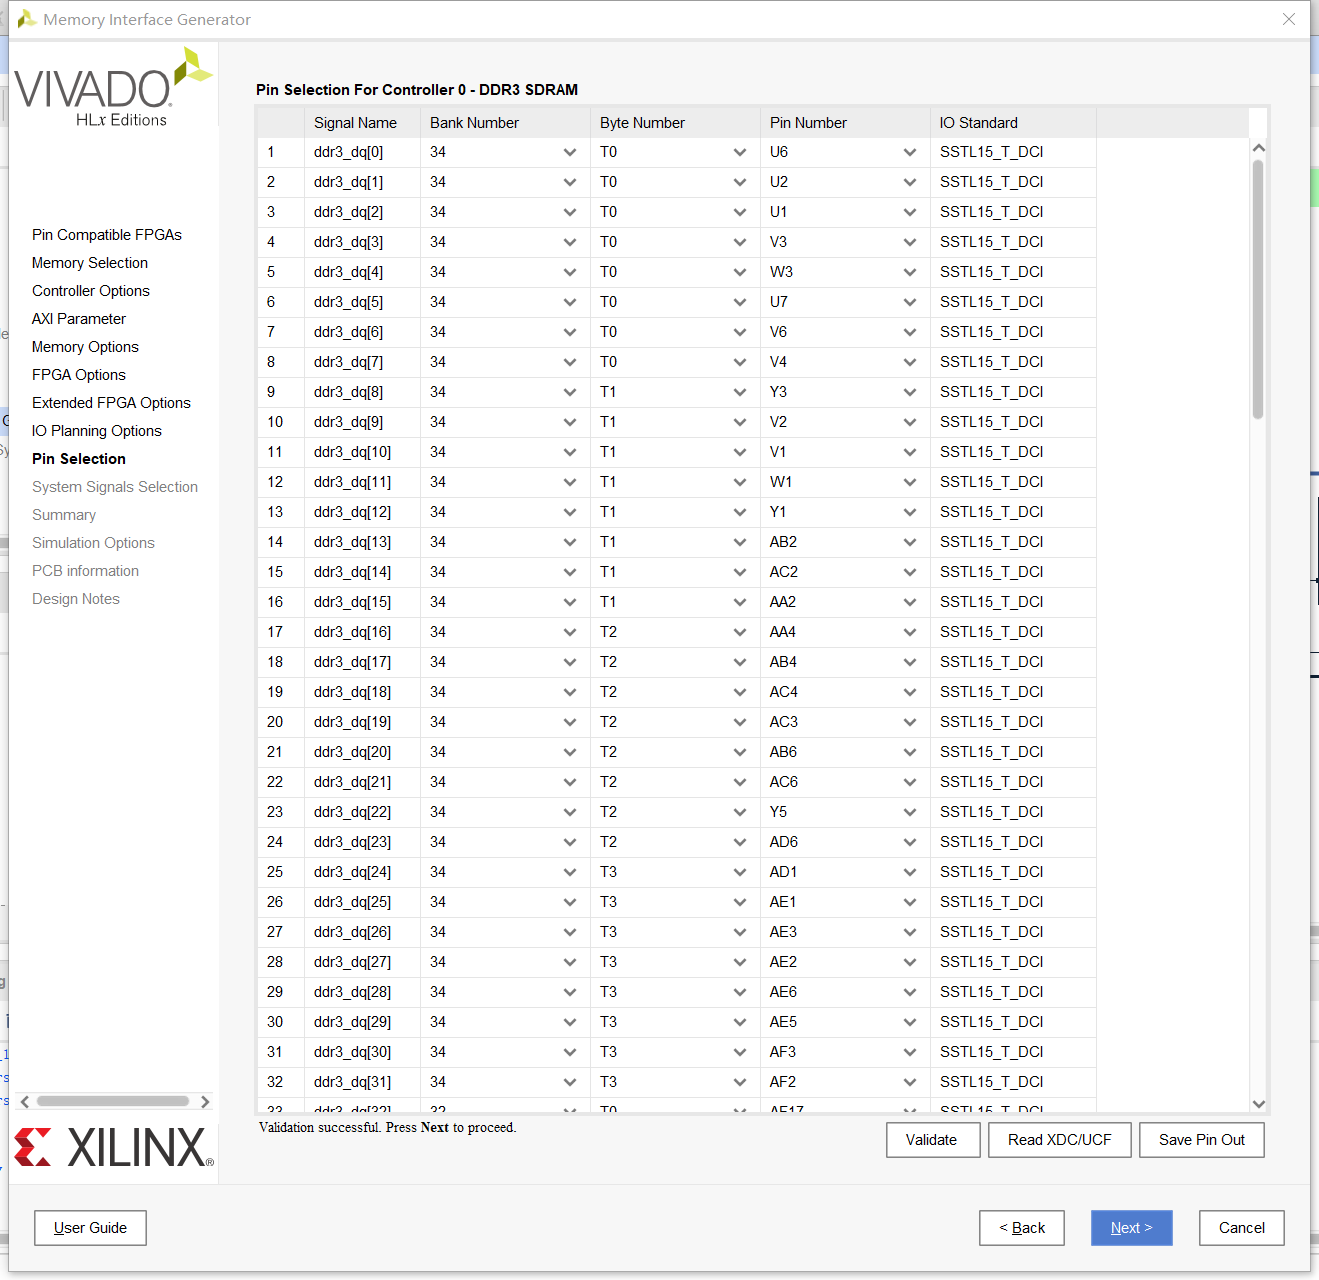Expand Byte Number dropdown for ddr3_dq[8]
Image resolution: width=1319 pixels, height=1280 pixels.
tap(740, 392)
